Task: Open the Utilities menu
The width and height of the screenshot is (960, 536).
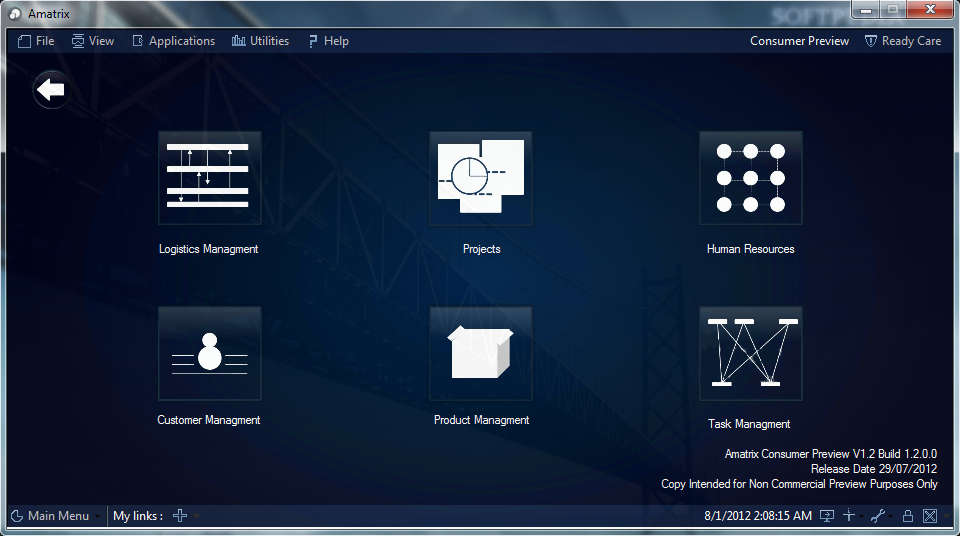Action: (x=260, y=41)
